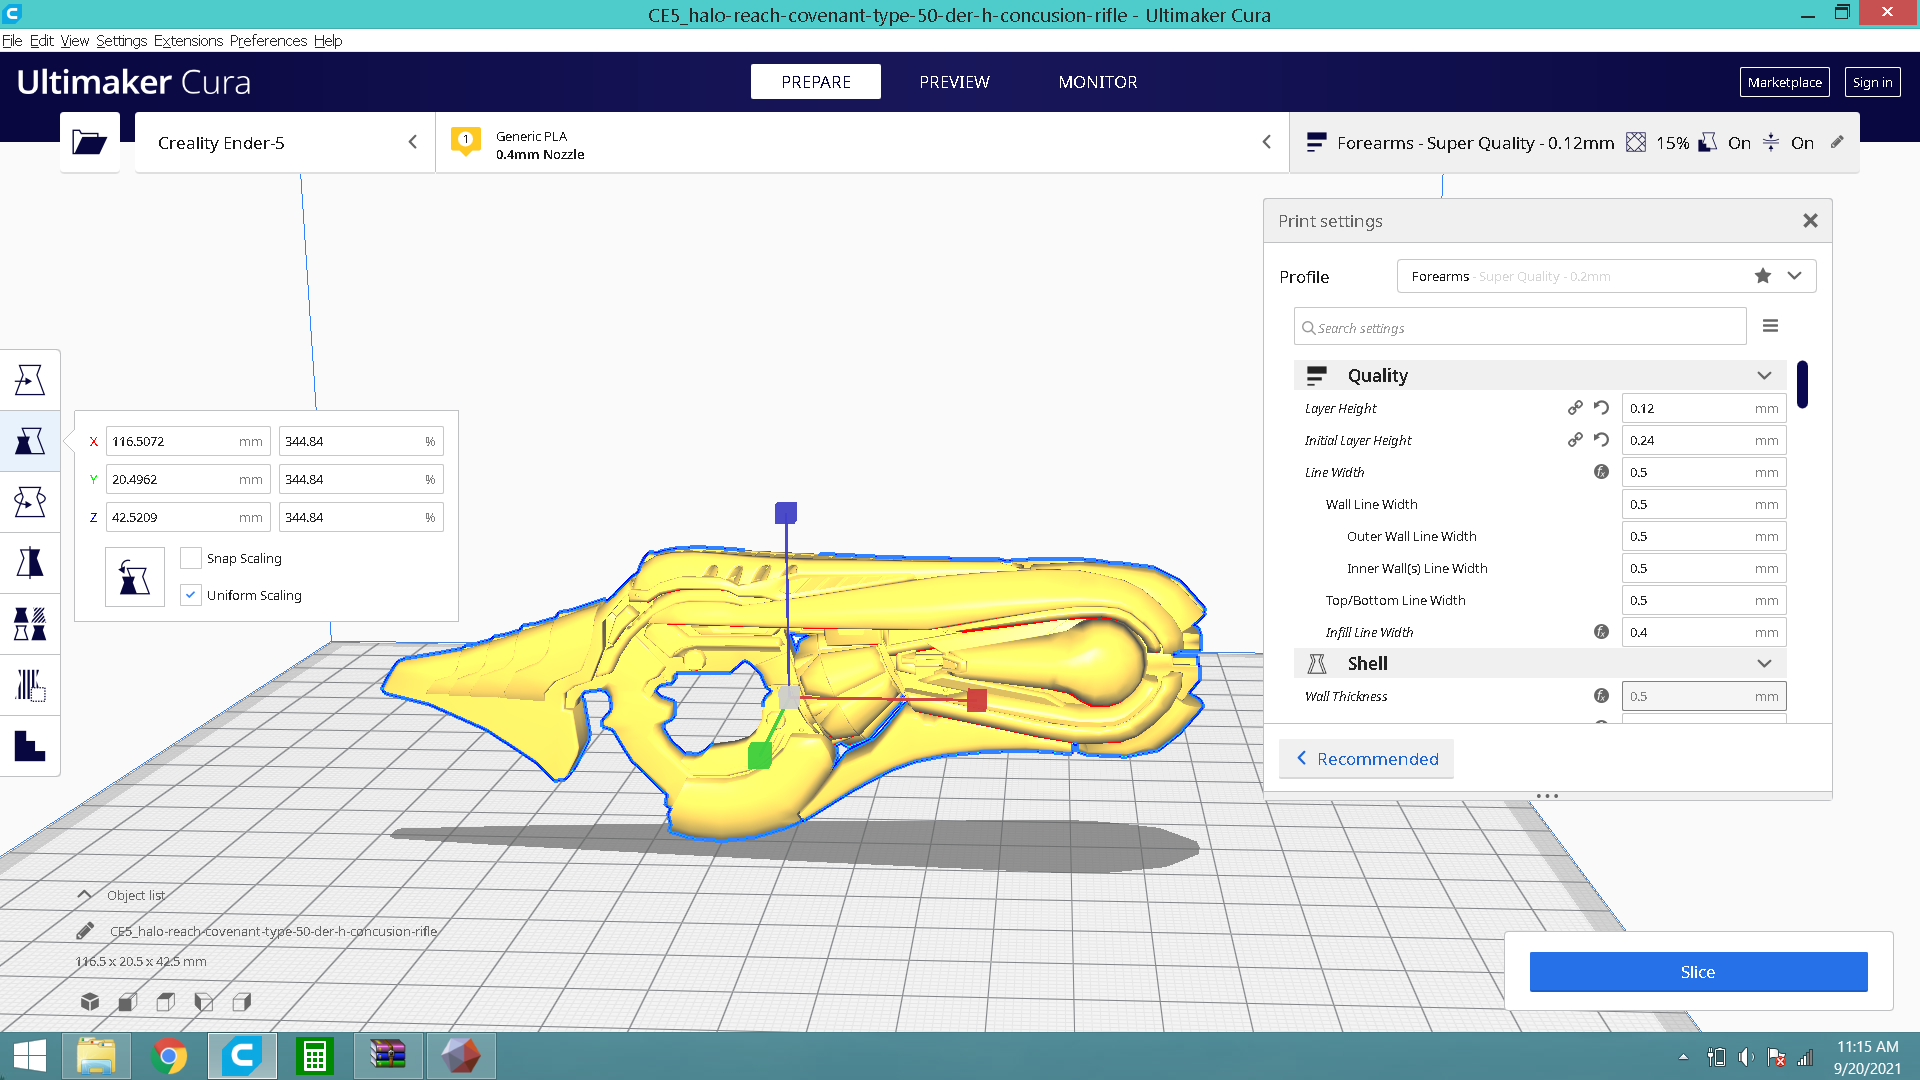This screenshot has height=1080, width=1920.
Task: Open settings visibility hamburger menu
Action: (x=1770, y=326)
